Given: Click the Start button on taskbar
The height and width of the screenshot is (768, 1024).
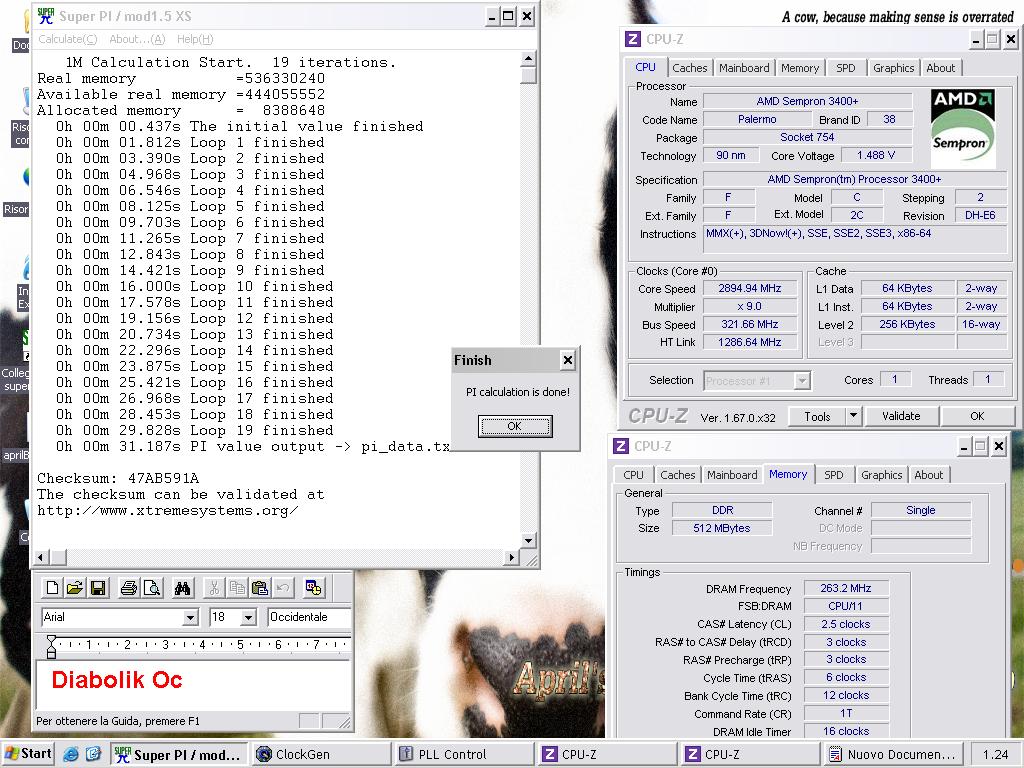Looking at the screenshot, I should [x=27, y=754].
